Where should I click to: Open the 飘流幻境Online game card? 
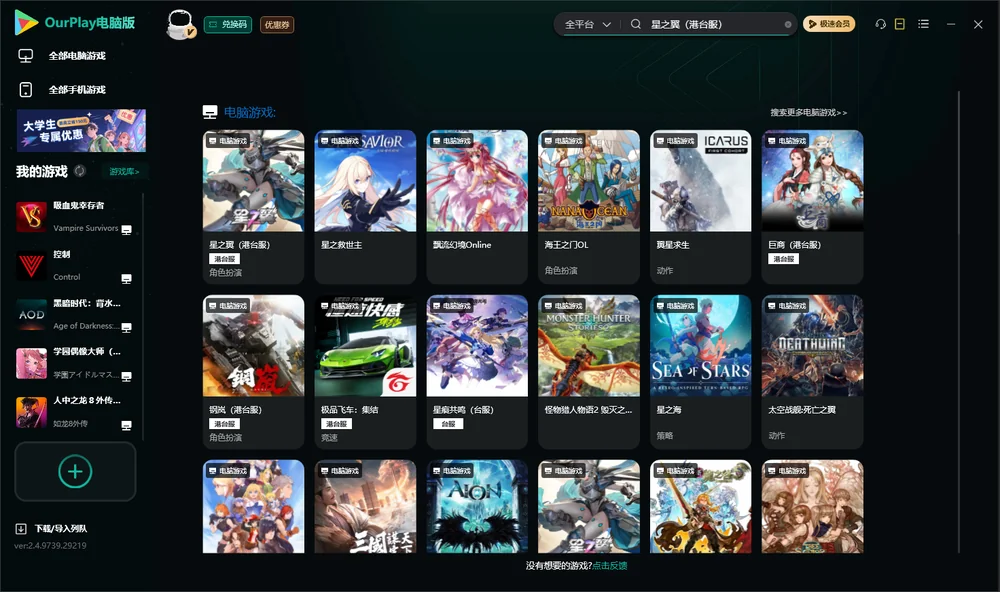[477, 207]
